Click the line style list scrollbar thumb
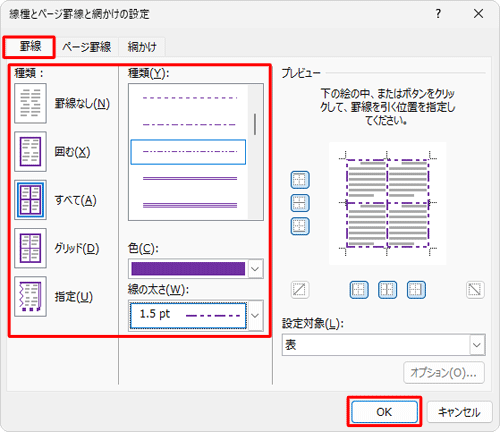Viewport: 500px width, 432px height. (x=255, y=124)
